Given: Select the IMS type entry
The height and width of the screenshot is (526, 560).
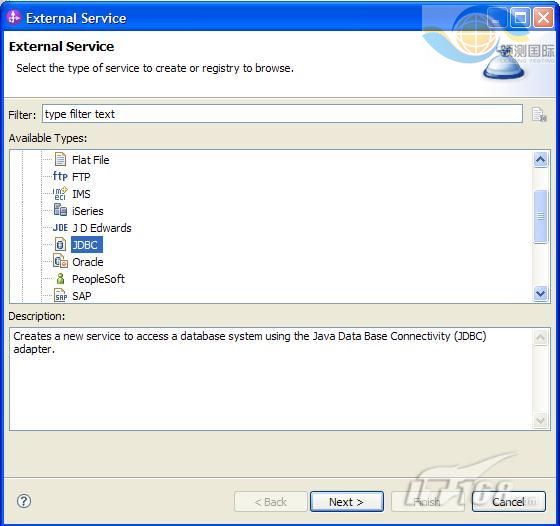Looking at the screenshot, I should click(x=81, y=194).
